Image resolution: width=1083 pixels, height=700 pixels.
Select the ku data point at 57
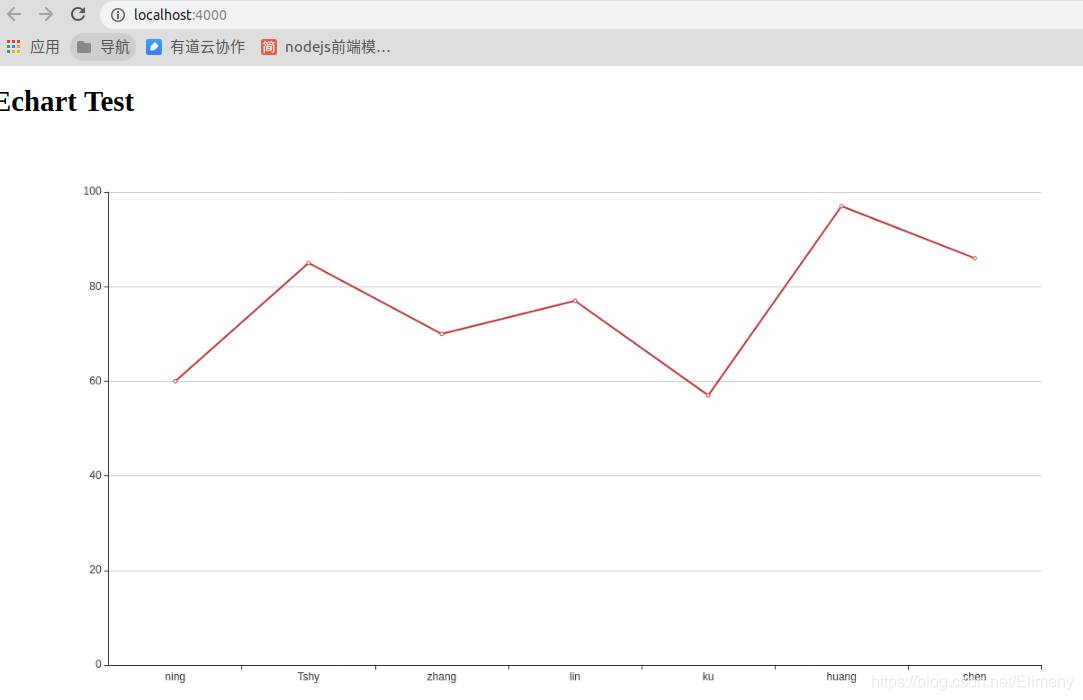point(708,395)
